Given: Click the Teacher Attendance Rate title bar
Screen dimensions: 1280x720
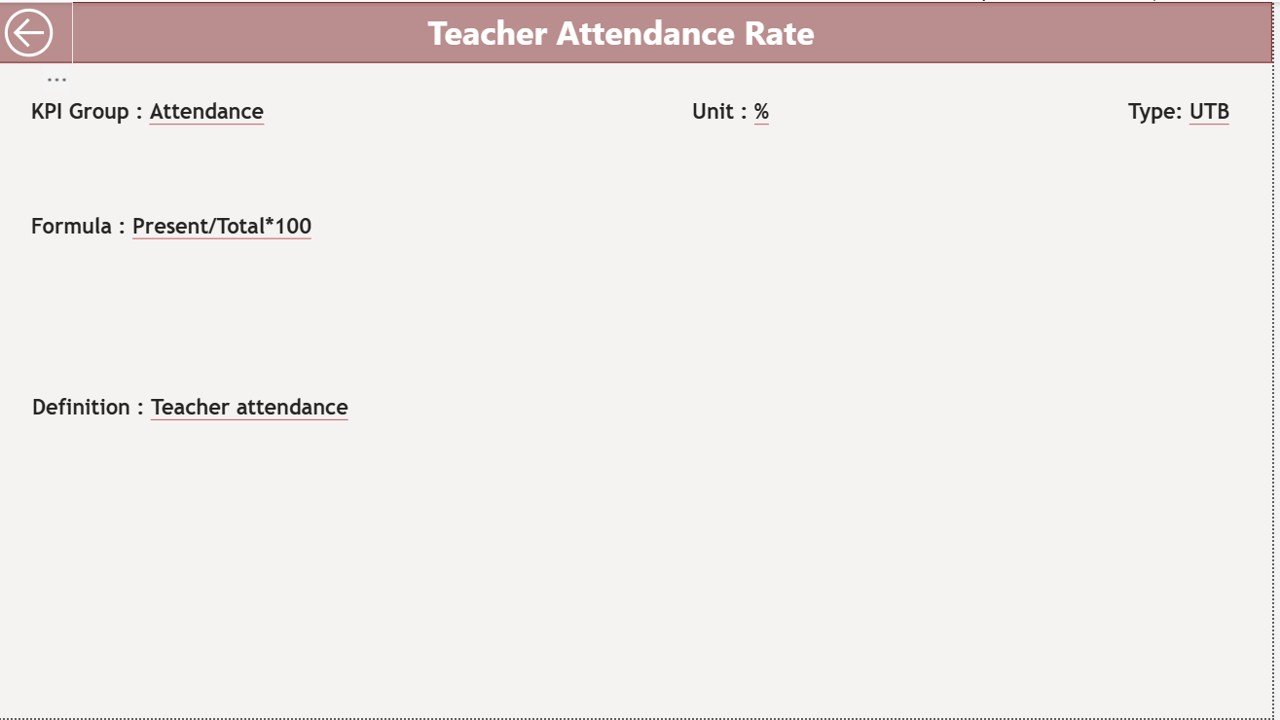Looking at the screenshot, I should 621,33.
